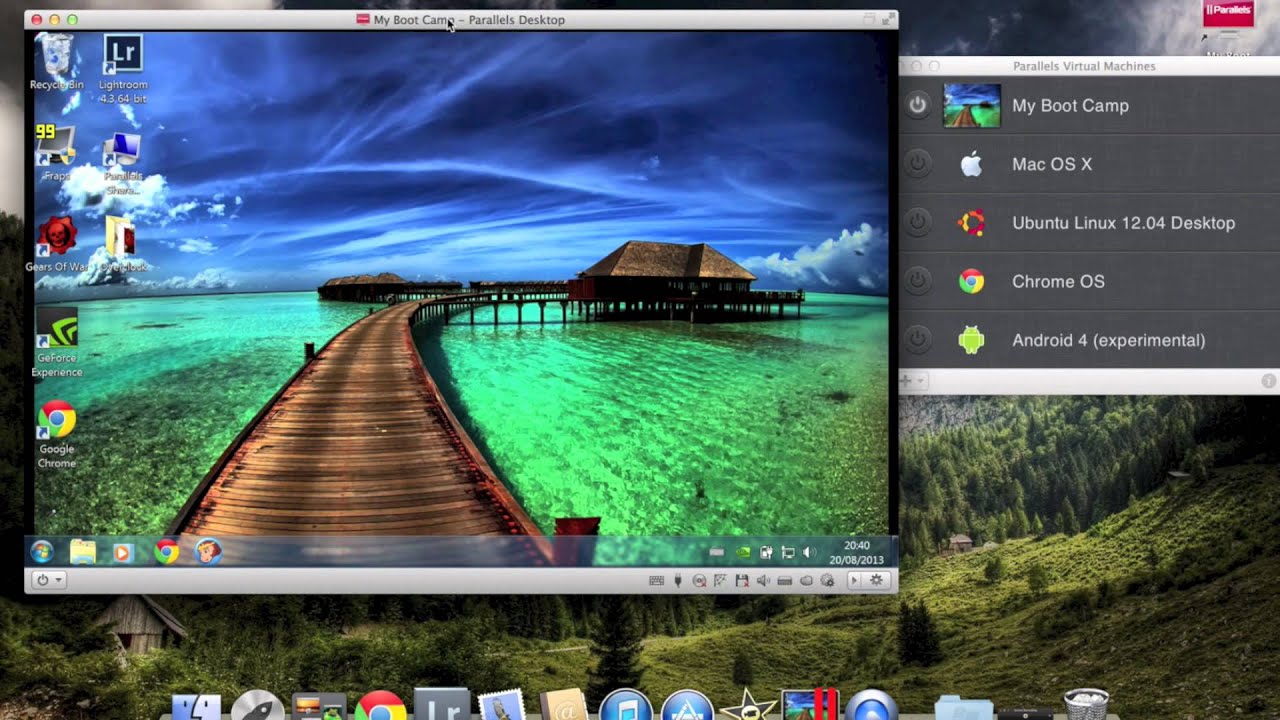
Task: Open the Mail stamp icon in the dock
Action: coord(502,705)
